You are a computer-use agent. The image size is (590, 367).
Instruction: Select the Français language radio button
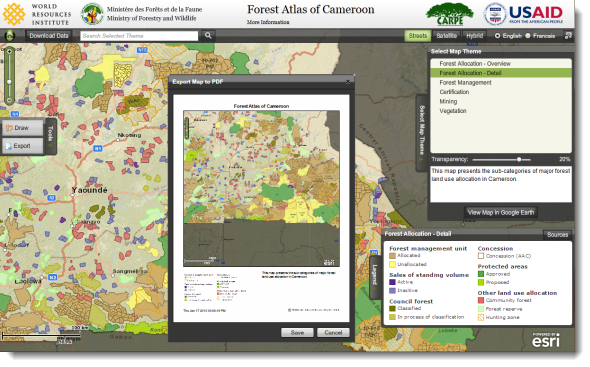pyautogui.click(x=528, y=36)
